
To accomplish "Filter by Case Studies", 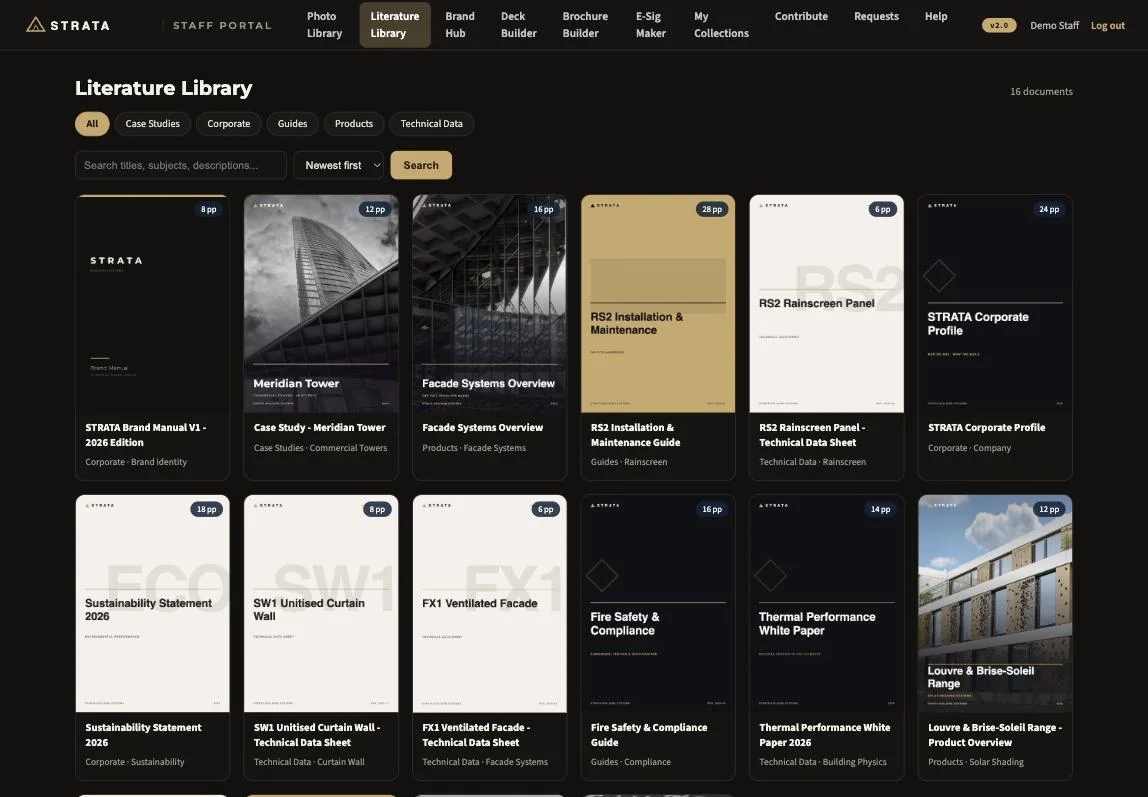I will pos(152,124).
